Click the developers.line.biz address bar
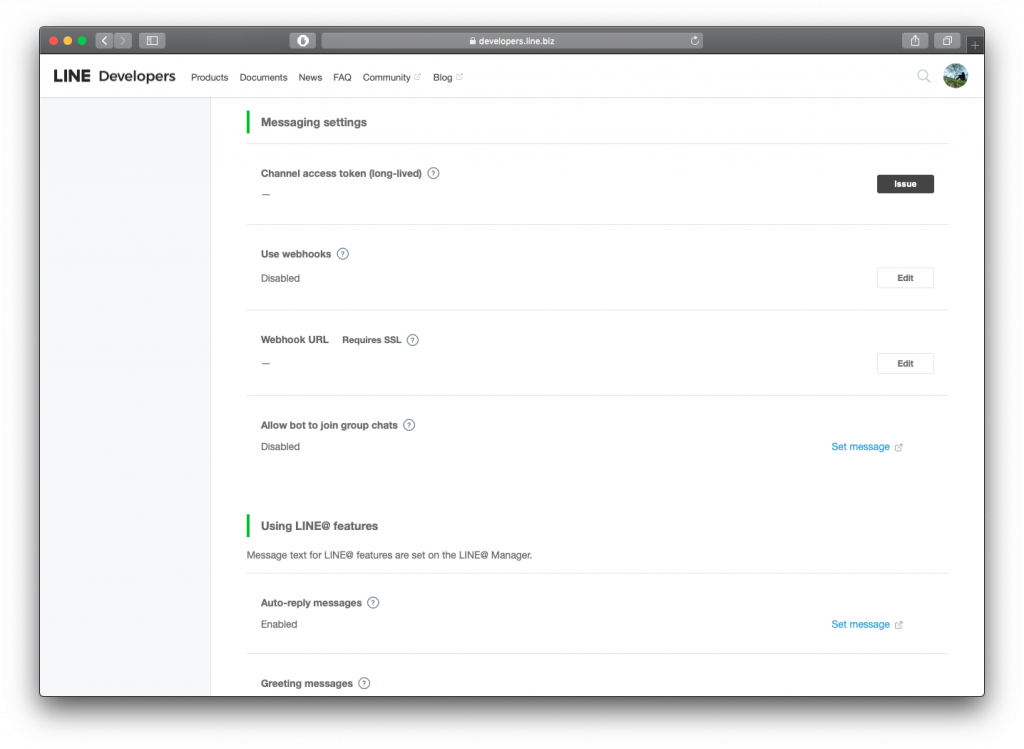 click(x=512, y=40)
